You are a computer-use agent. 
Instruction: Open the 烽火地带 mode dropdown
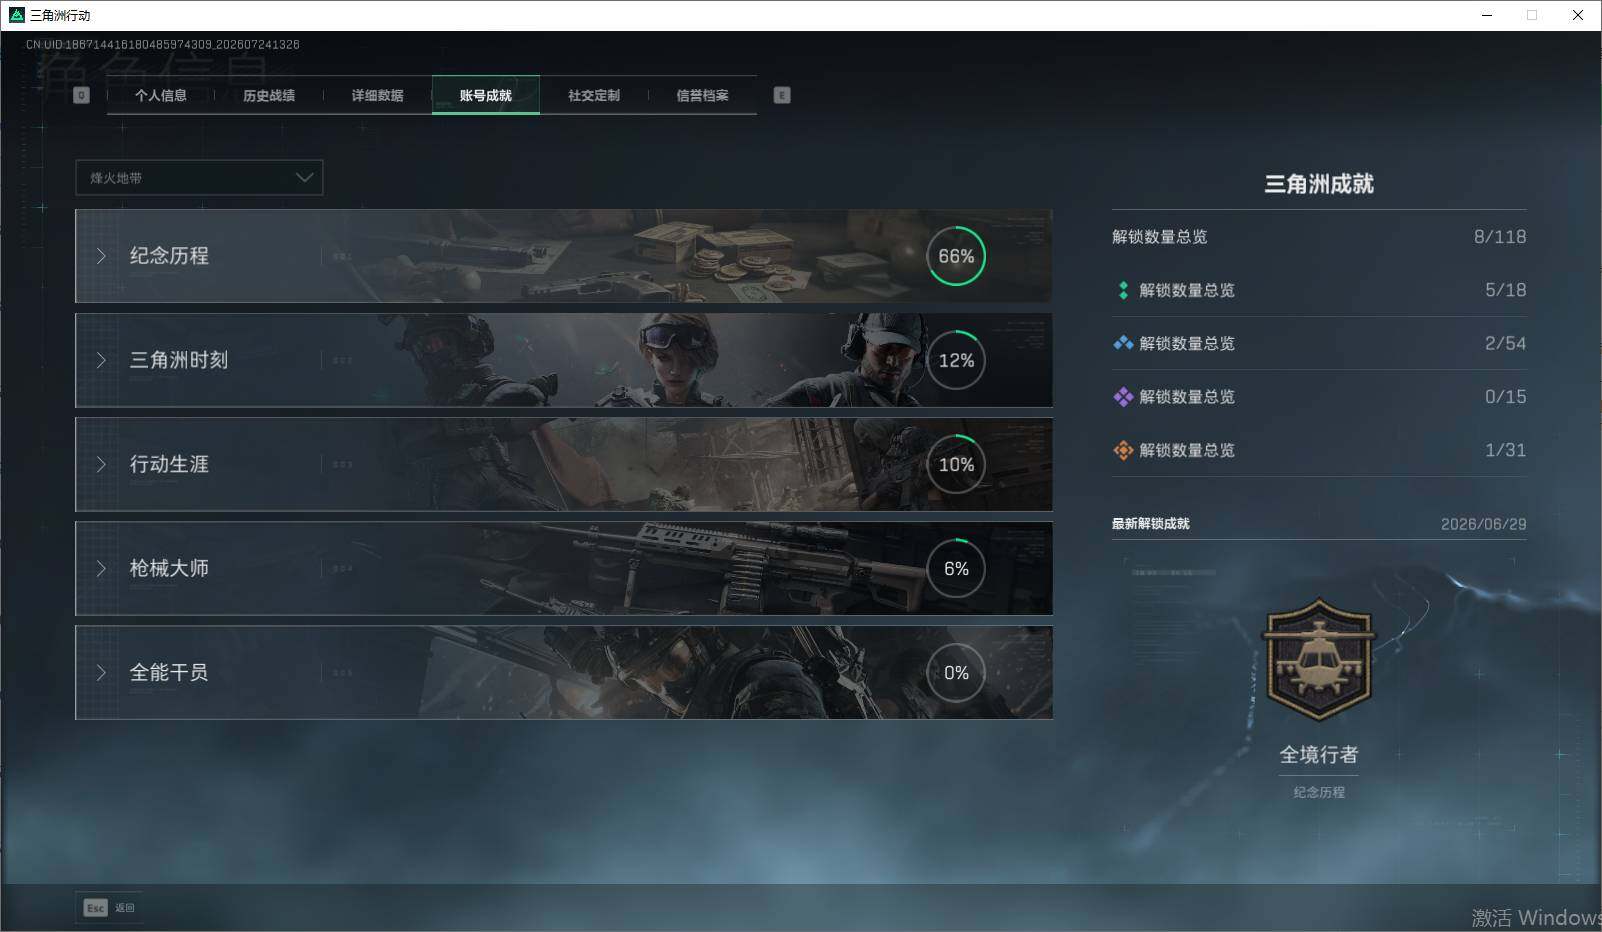coord(199,177)
